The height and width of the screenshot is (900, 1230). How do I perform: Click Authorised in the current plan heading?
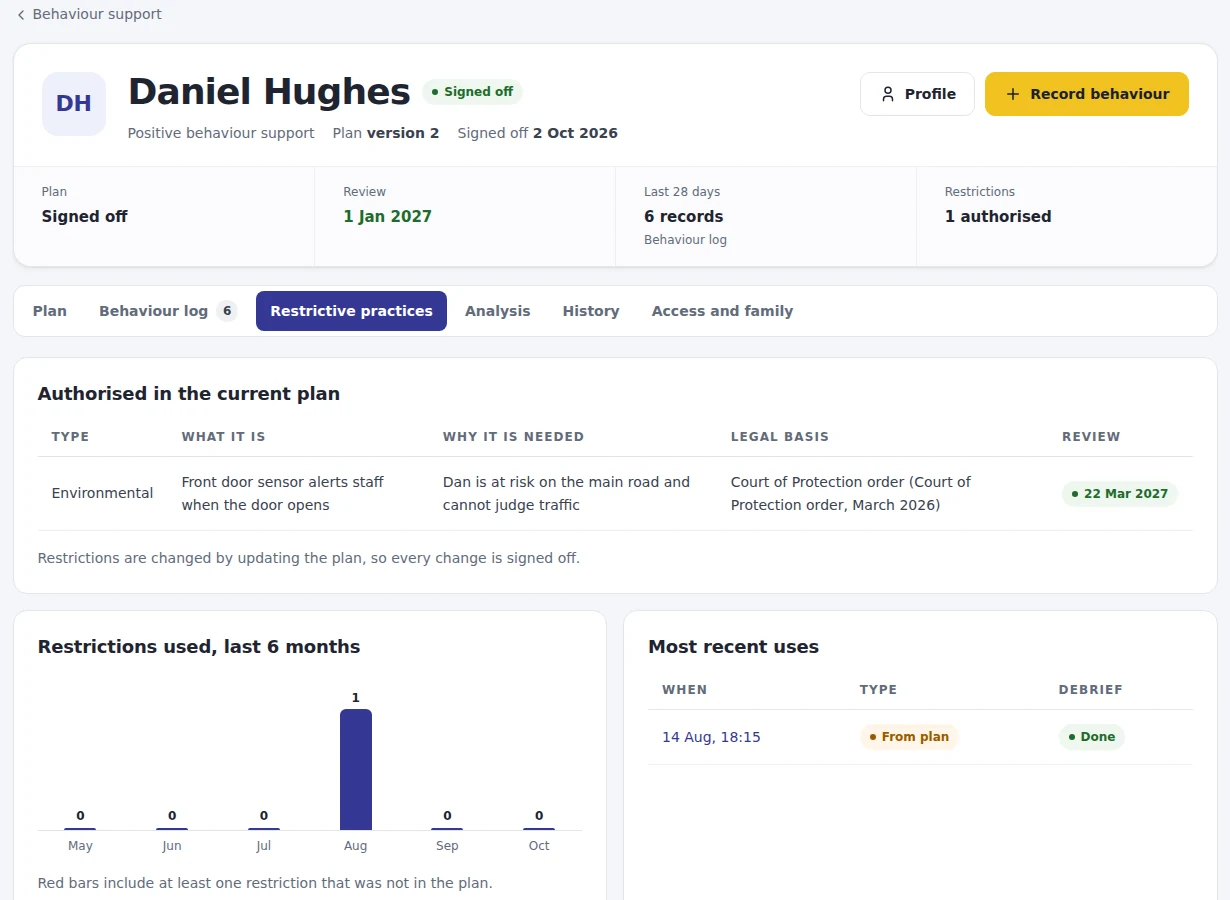[189, 394]
